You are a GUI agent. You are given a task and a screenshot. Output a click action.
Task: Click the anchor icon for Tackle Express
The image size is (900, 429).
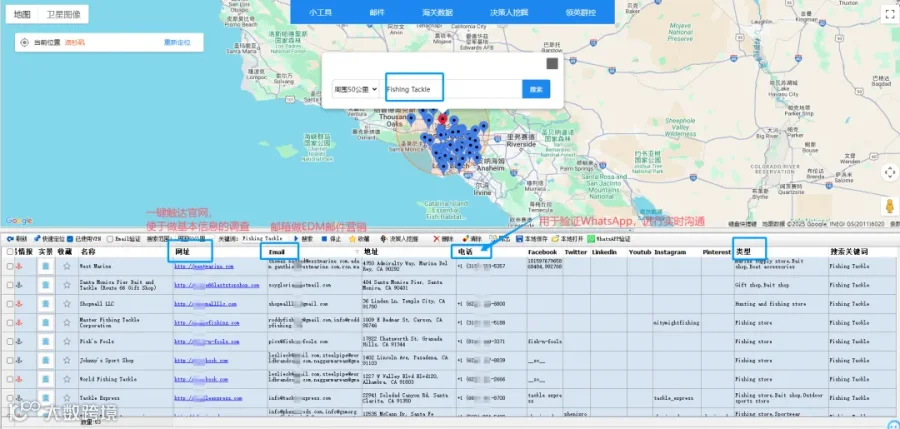click(x=18, y=398)
